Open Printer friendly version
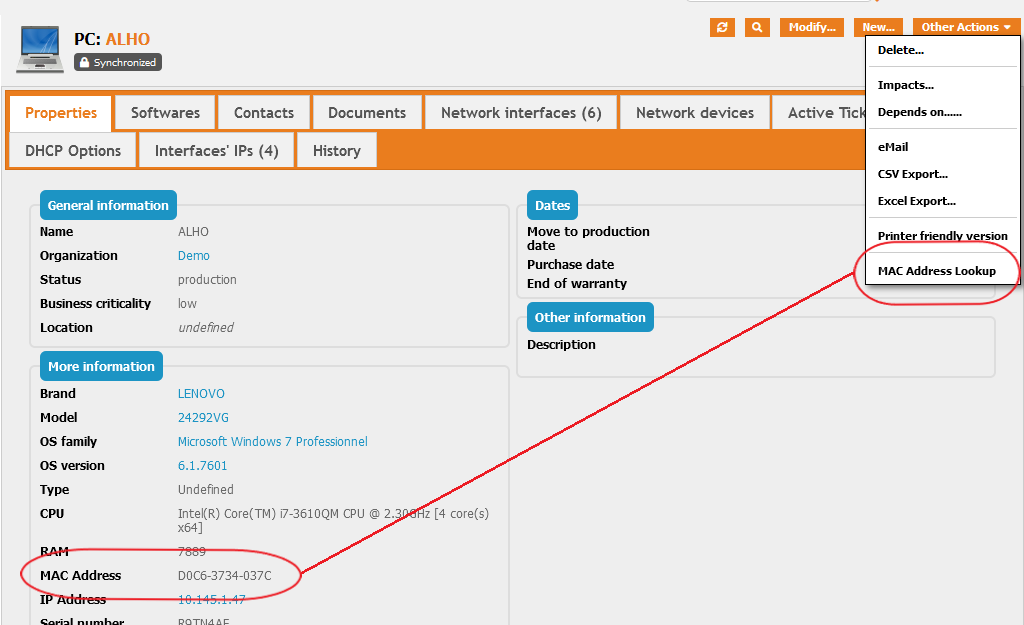This screenshot has width=1024, height=625. 942,236
